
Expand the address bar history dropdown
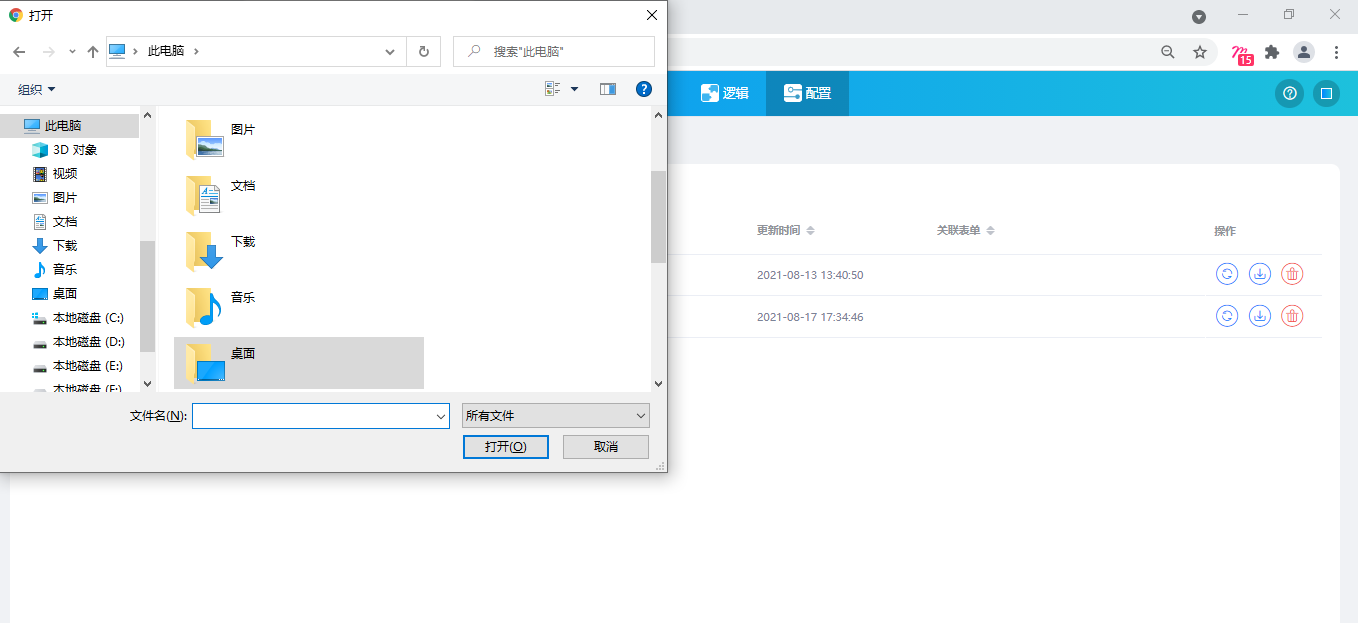click(x=390, y=51)
